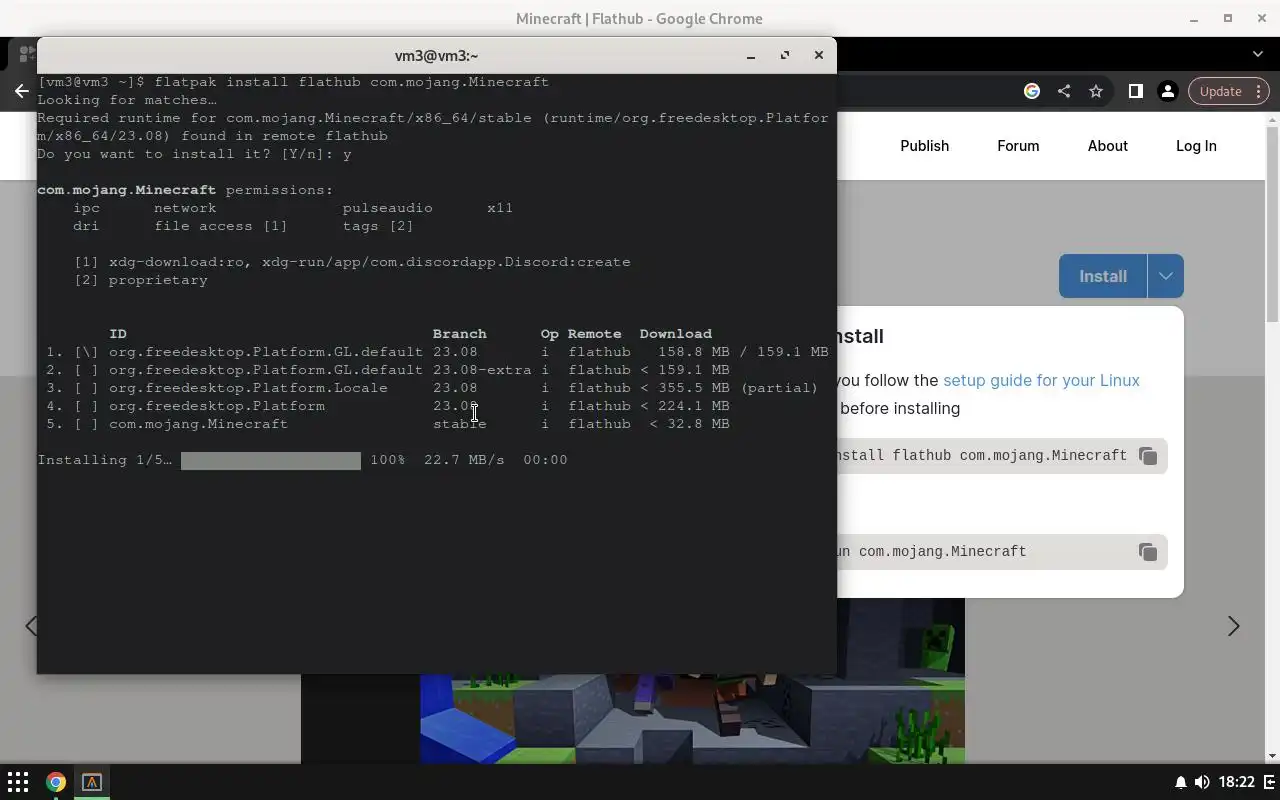Click the terminal installation progress bar
The width and height of the screenshot is (1280, 800).
270,460
